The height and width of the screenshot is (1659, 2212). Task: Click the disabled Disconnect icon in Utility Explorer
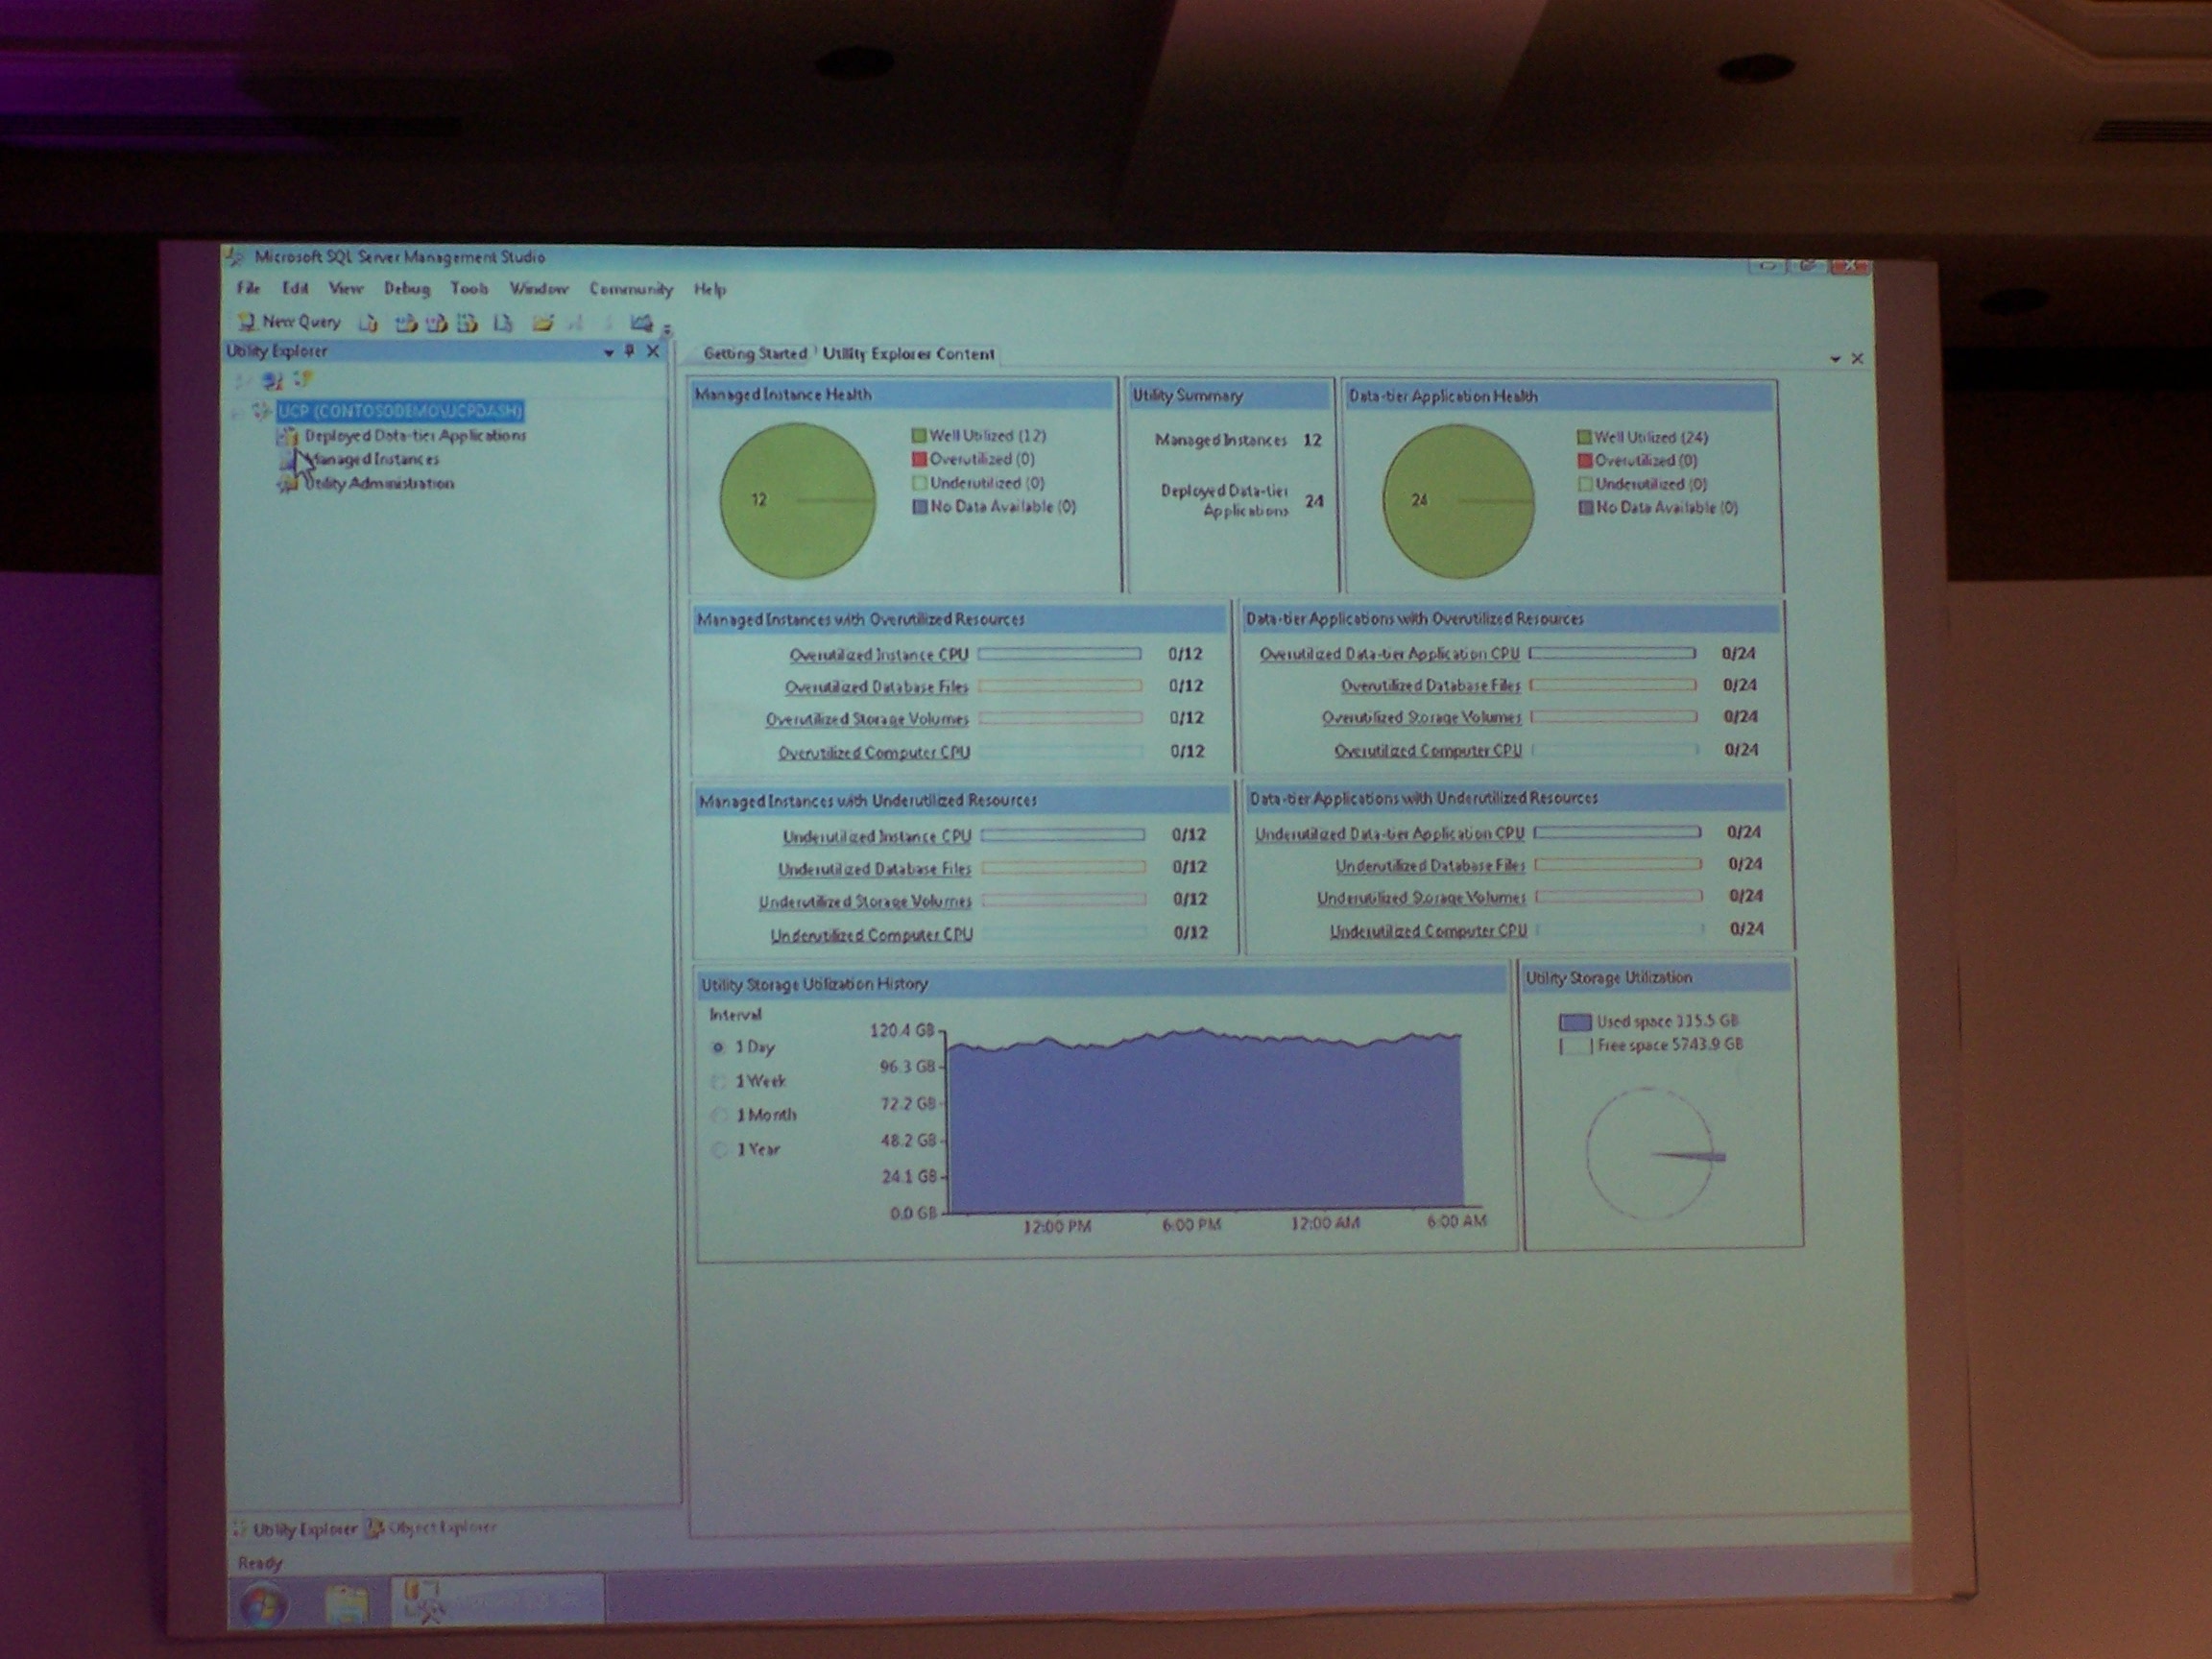[241, 380]
